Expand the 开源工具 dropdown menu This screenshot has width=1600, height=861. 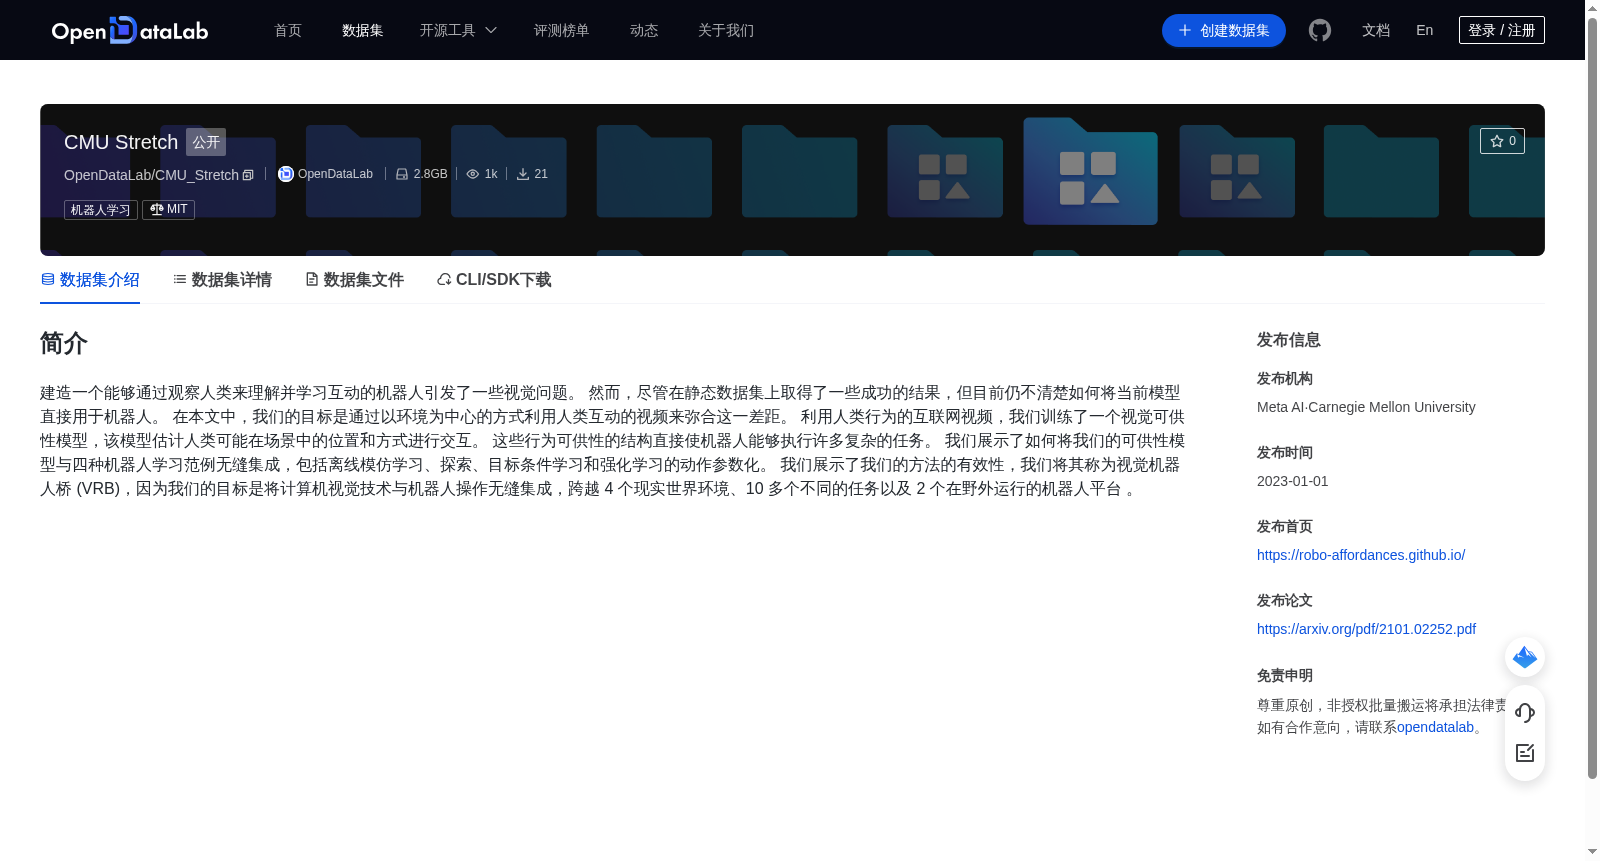(458, 30)
